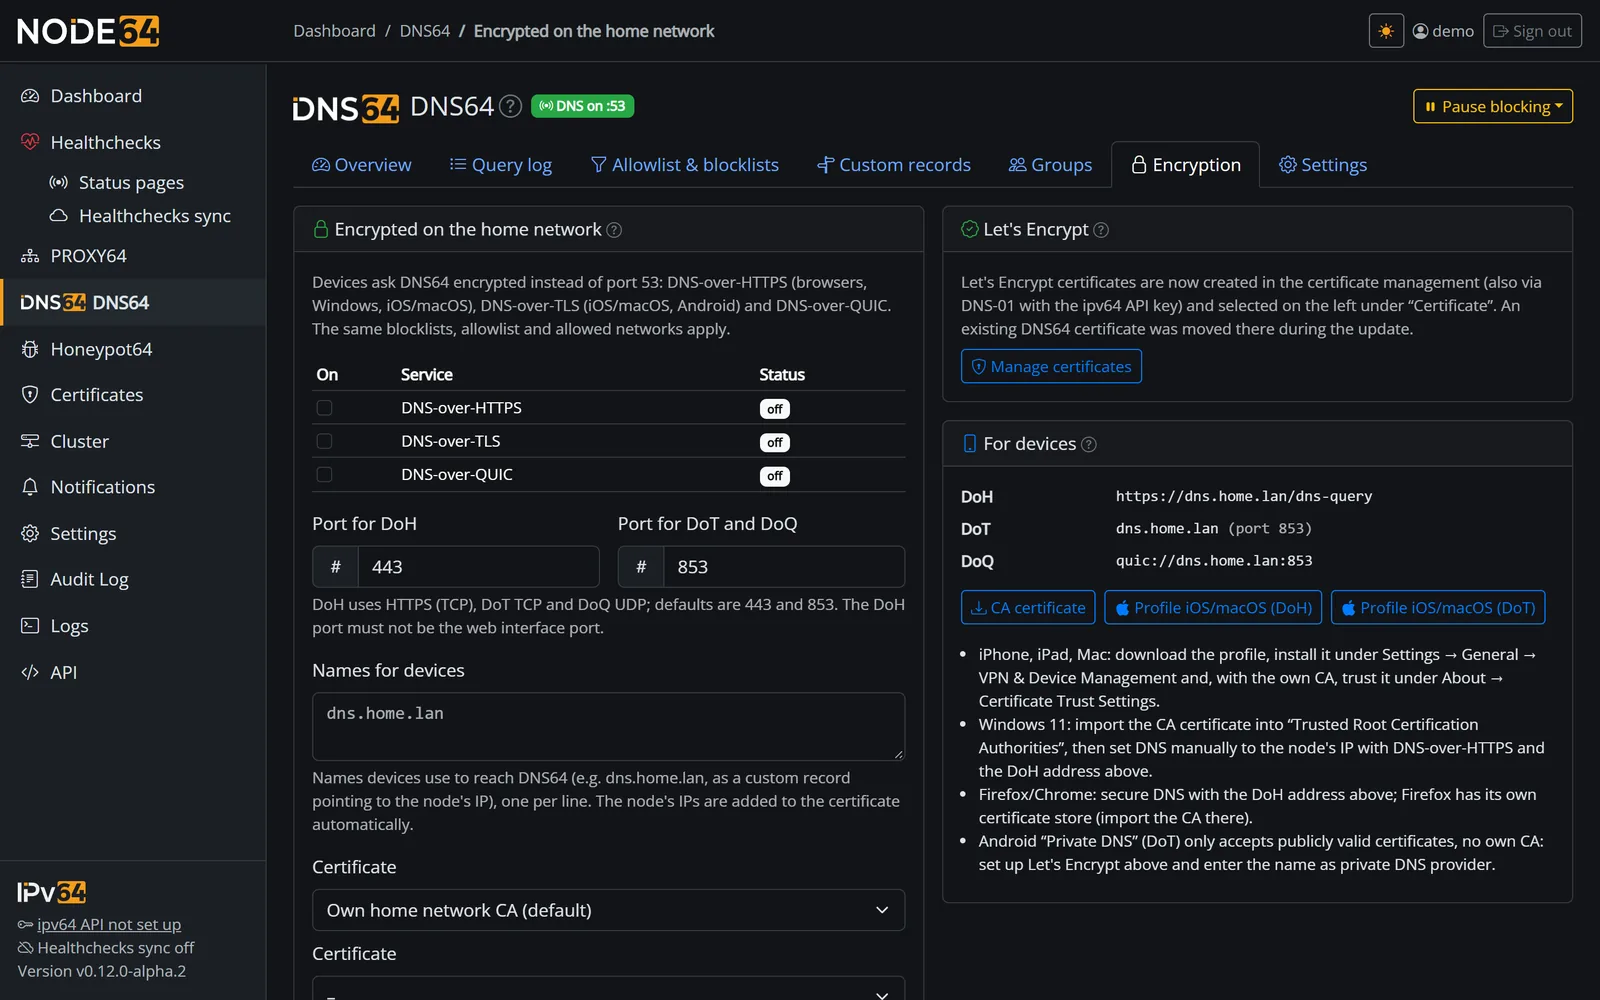Image resolution: width=1600 pixels, height=1000 pixels.
Task: Click the Sign out button
Action: 1532,31
